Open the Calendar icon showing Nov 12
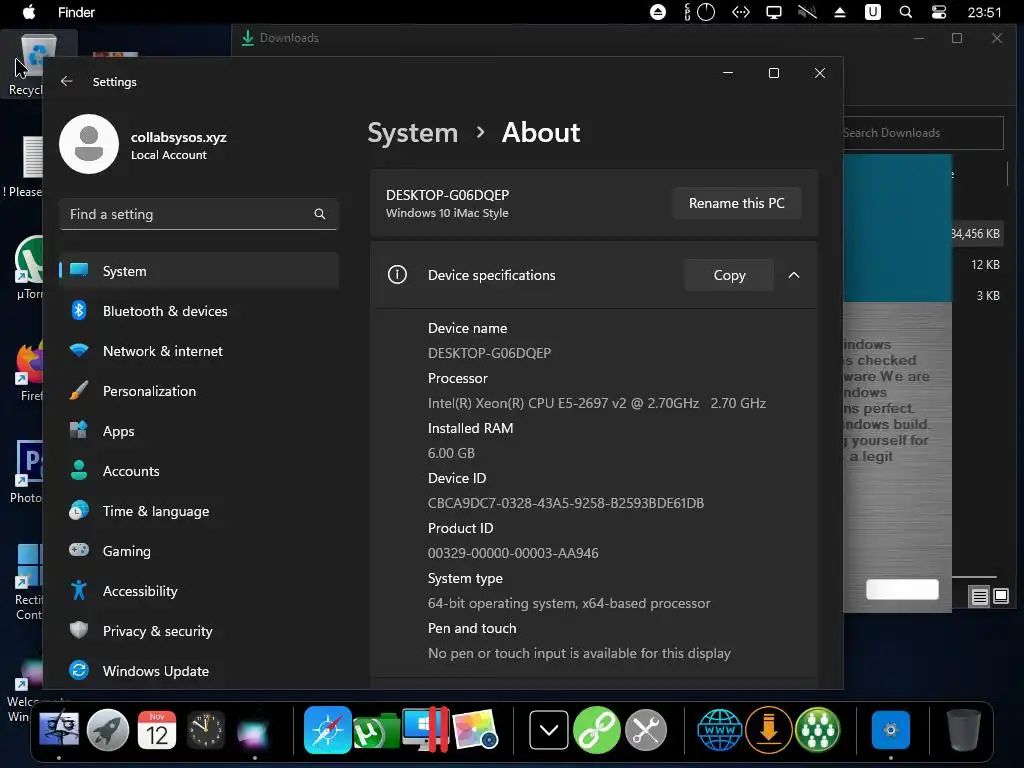Image resolution: width=1024 pixels, height=768 pixels. 157,730
